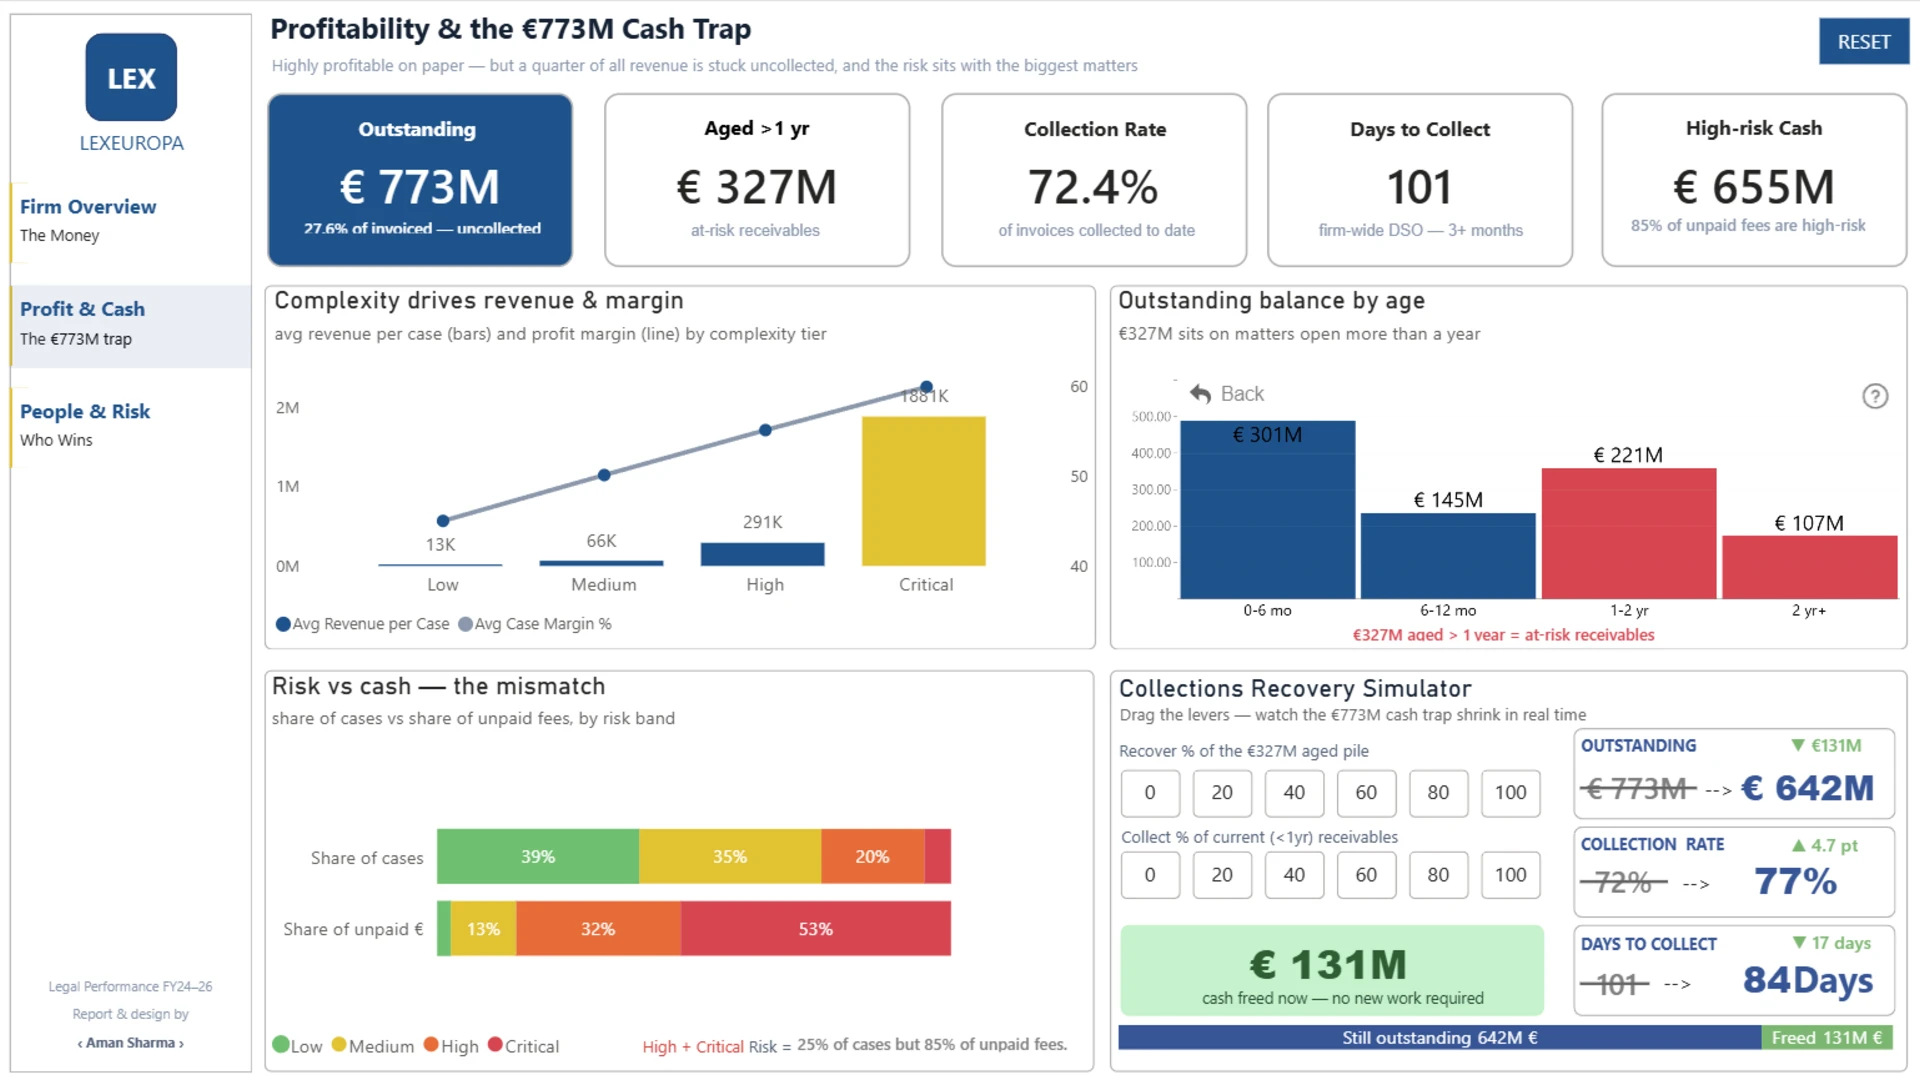Select the Outstanding €773M card

420,180
